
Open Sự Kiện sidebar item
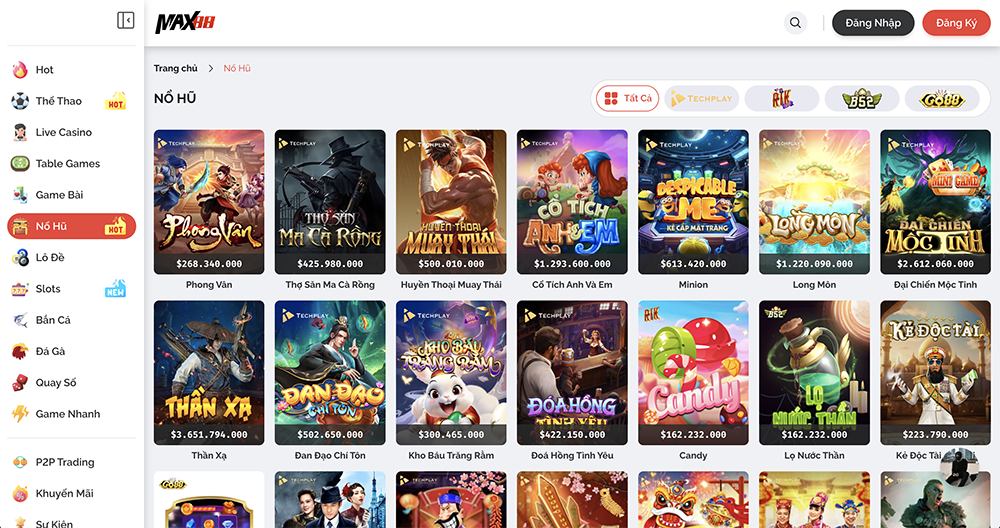coord(71,522)
